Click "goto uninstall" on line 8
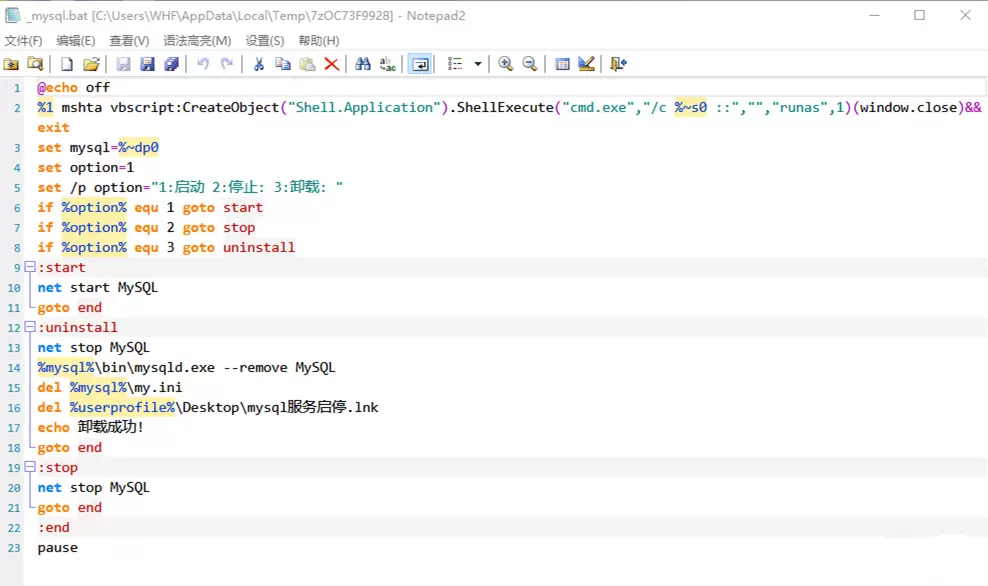Screen dimensions: 988x586 239,248
